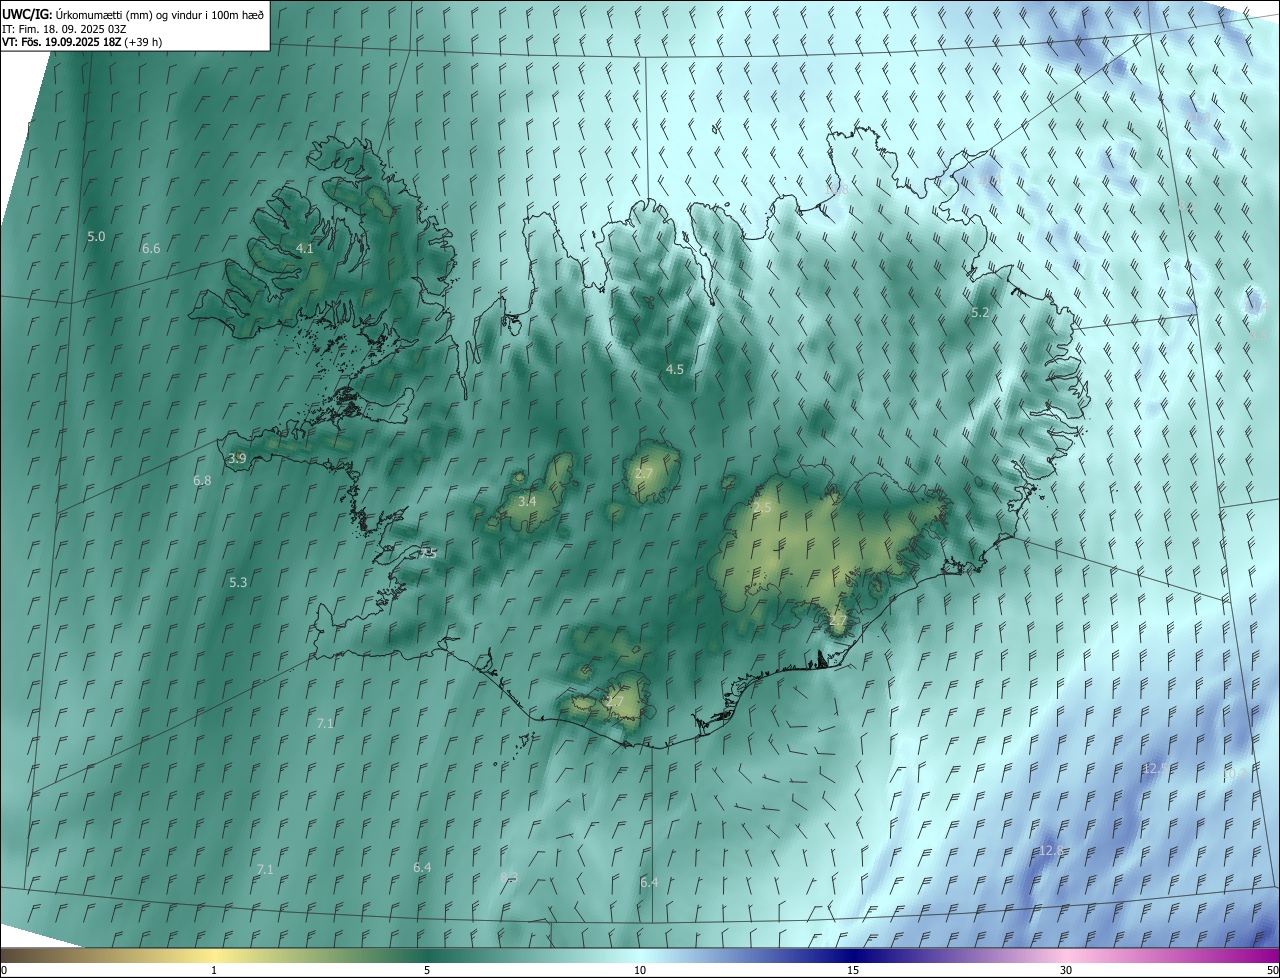Image resolution: width=1280 pixels, height=978 pixels.
Task: Click the 0 tick on the color scale
Action: pyautogui.click(x=4, y=970)
